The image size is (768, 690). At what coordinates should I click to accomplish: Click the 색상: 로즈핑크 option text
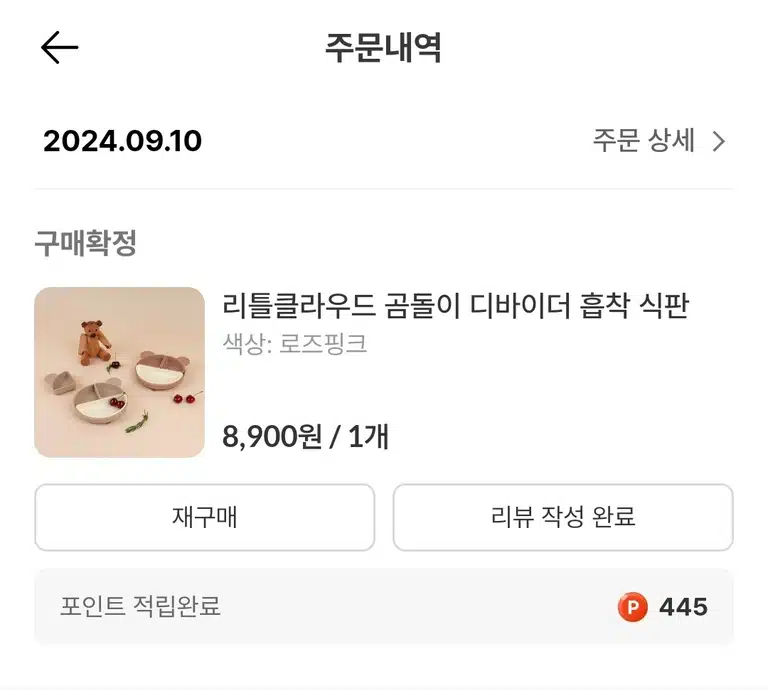point(294,343)
